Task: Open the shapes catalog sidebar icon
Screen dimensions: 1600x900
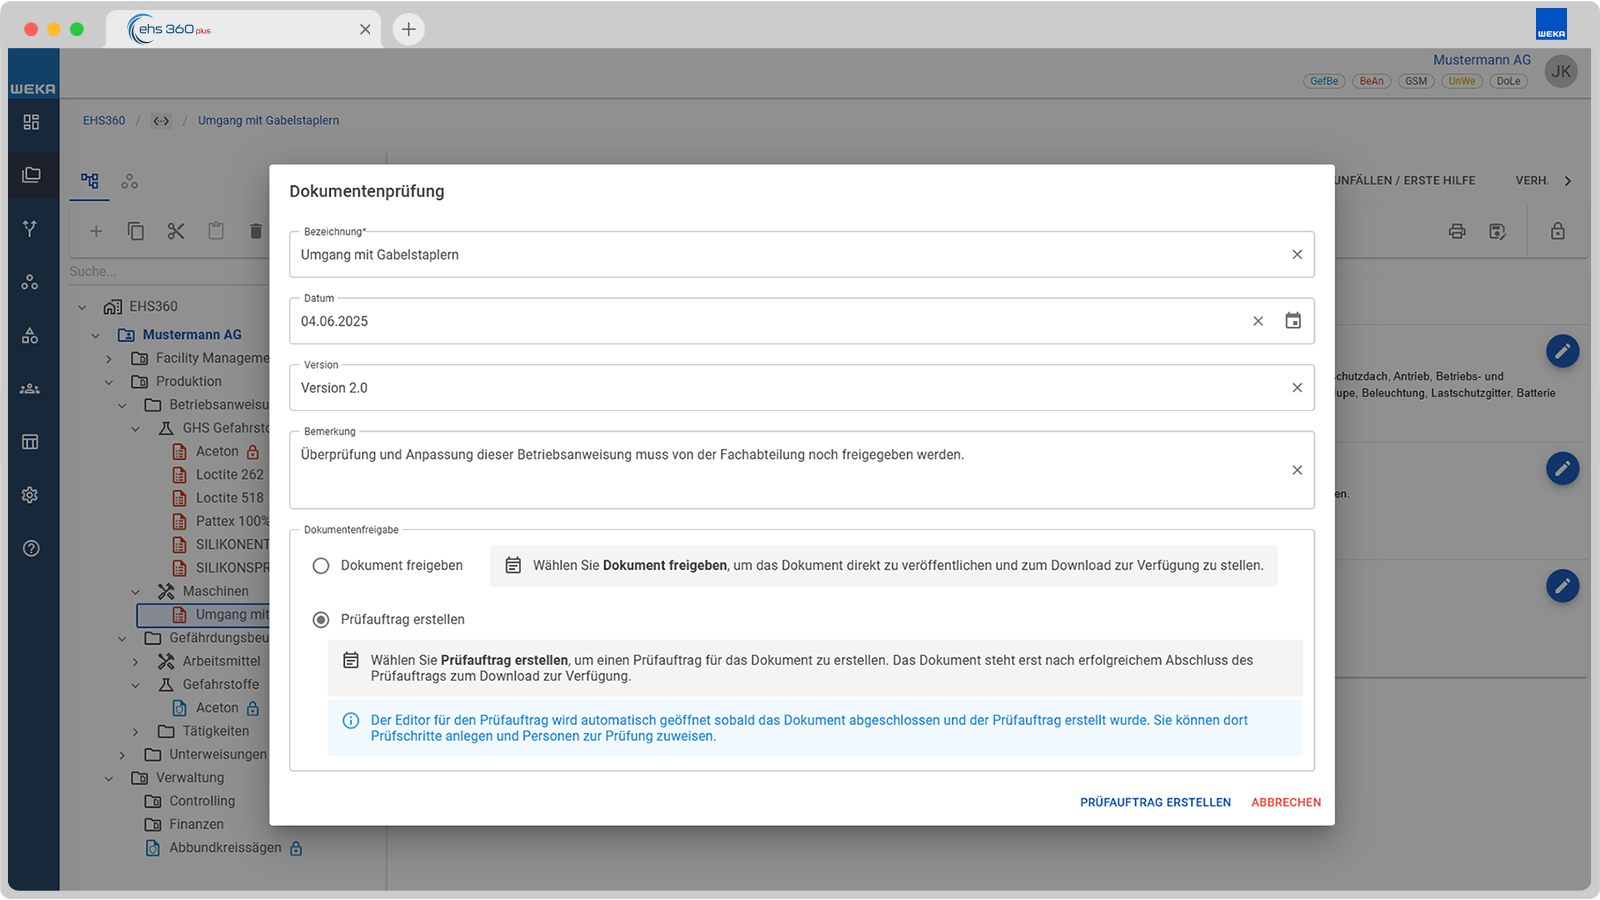Action: point(31,336)
